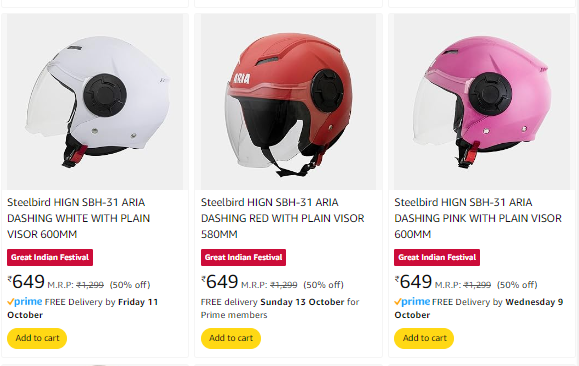The width and height of the screenshot is (579, 366).
Task: Select the ₹649 price of the pink helmet
Action: [x=413, y=282]
